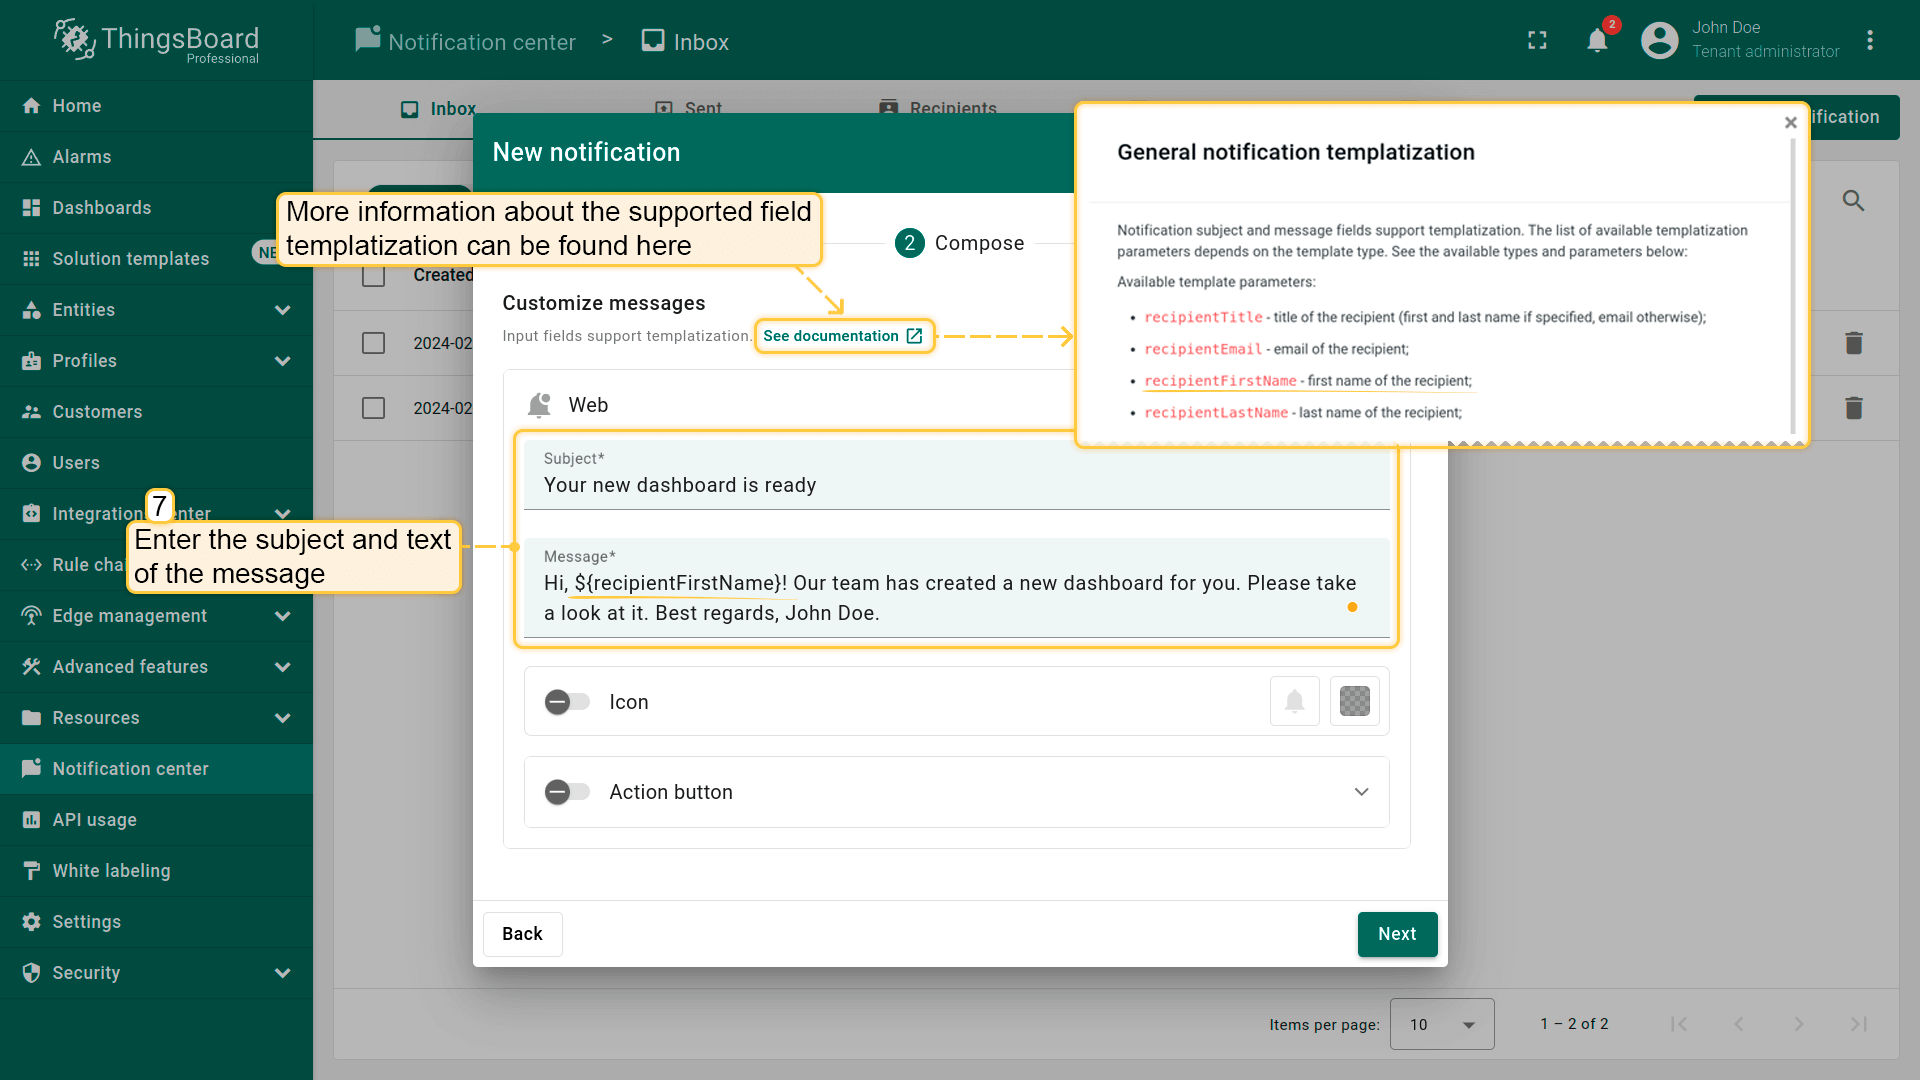Open the icon color swatch picker
This screenshot has width=1920, height=1080.
tap(1354, 701)
